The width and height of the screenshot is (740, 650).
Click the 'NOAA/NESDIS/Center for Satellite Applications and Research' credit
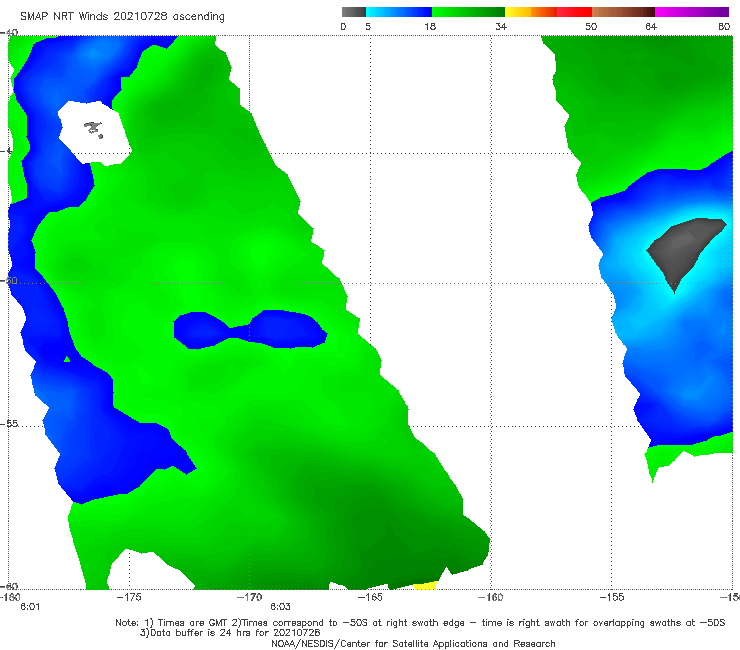coord(413,644)
